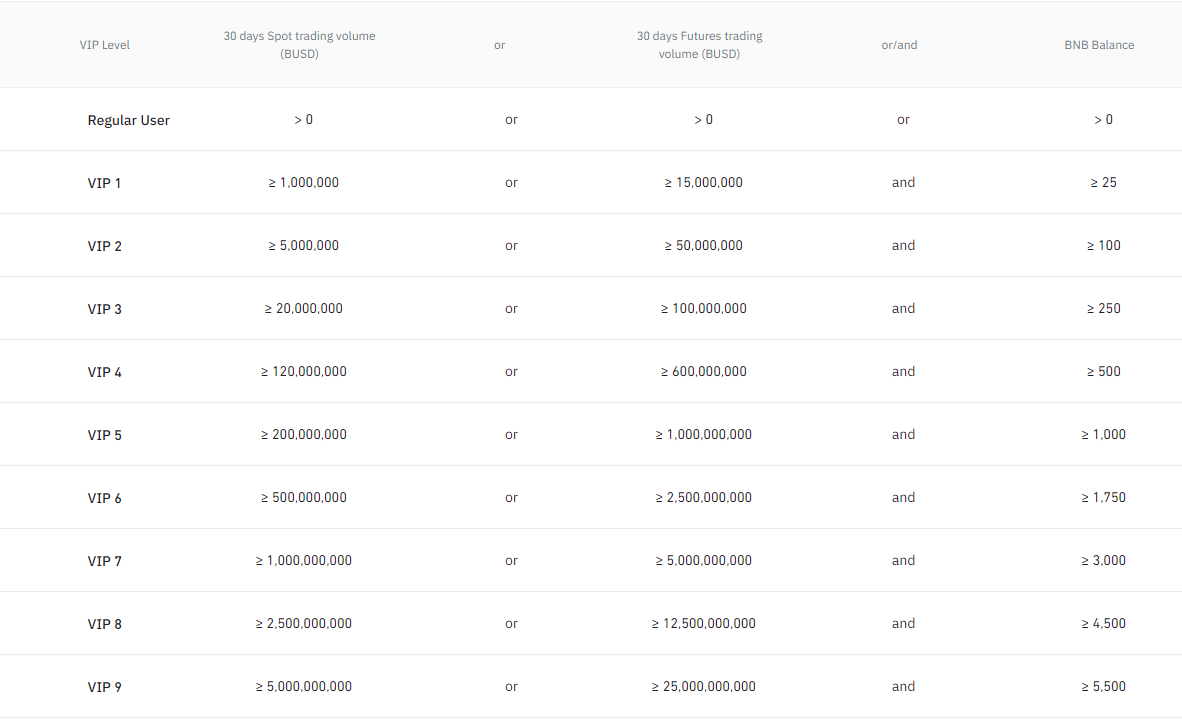This screenshot has height=721, width=1182.
Task: Select Regular User's futures volume "> 0" cell
Action: [703, 119]
